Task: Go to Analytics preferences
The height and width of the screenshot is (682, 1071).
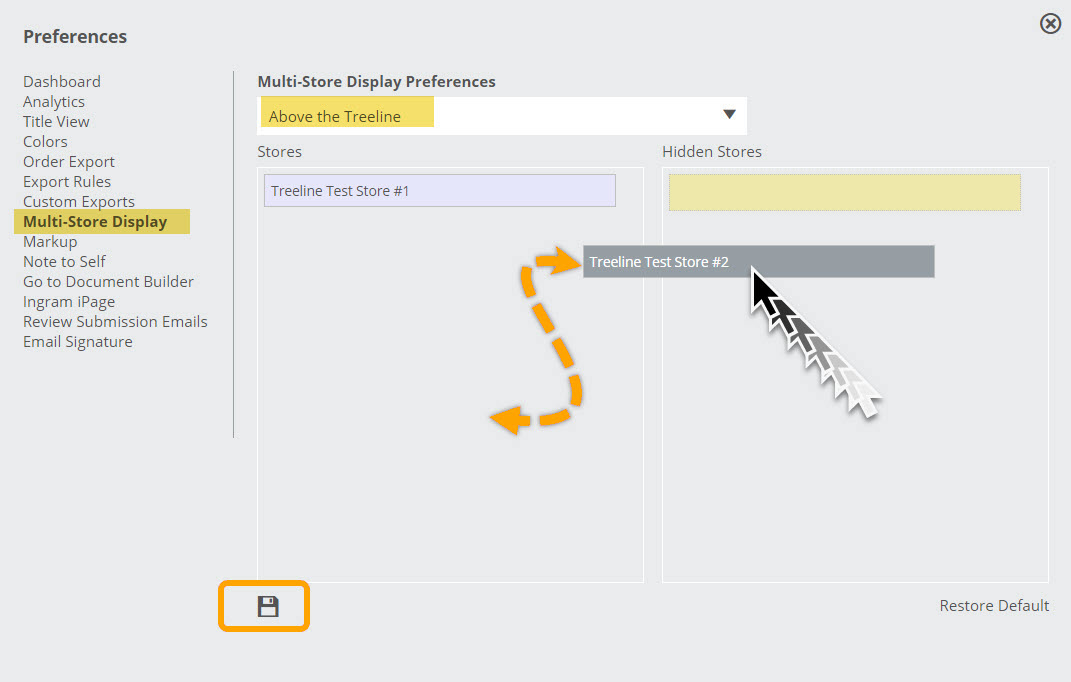Action: click(54, 102)
